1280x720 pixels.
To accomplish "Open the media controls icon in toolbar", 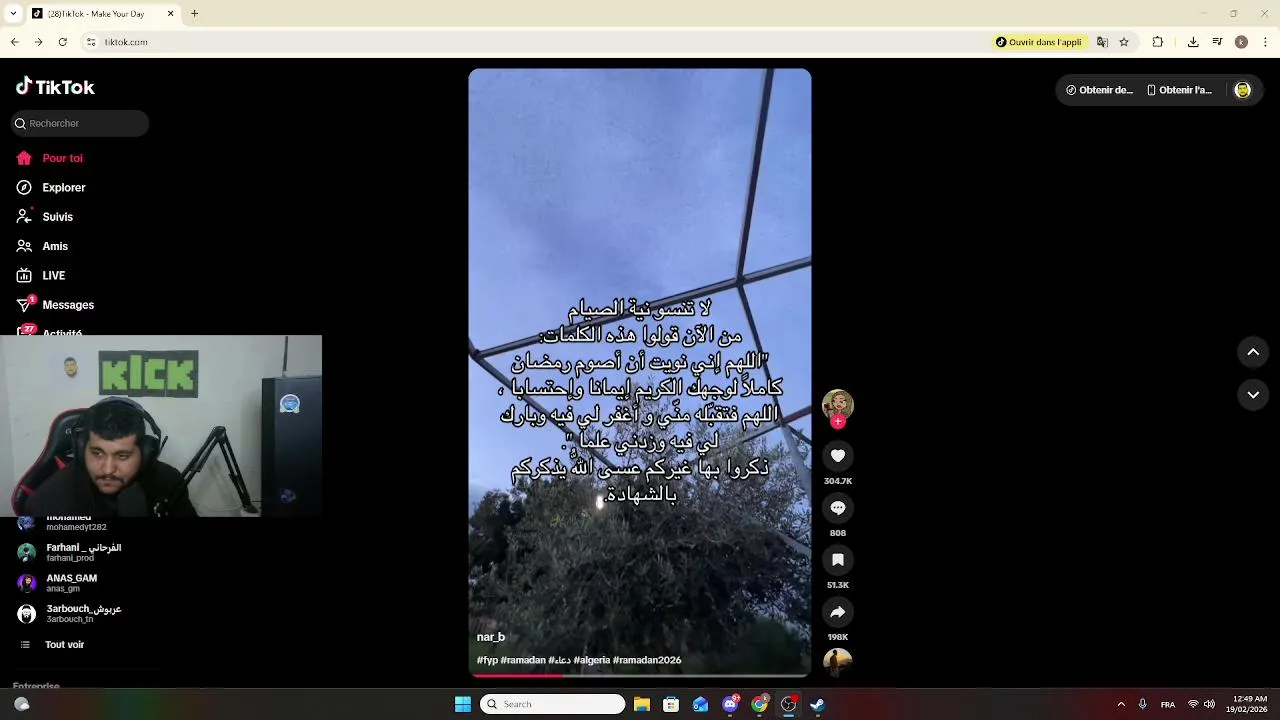I will 1217,42.
